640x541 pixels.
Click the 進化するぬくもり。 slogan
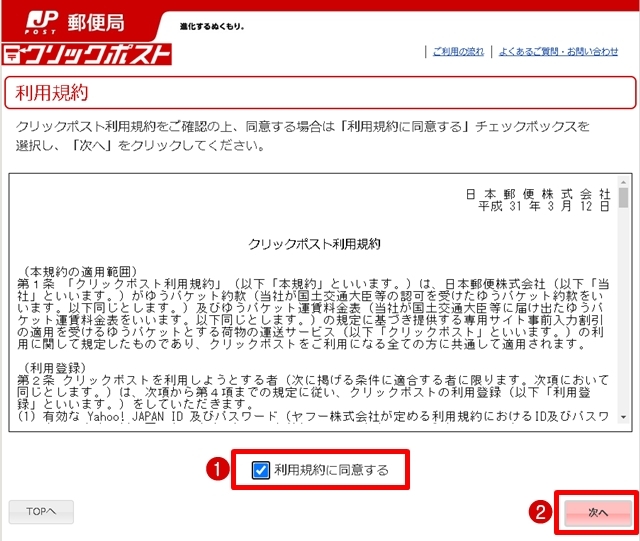click(212, 27)
